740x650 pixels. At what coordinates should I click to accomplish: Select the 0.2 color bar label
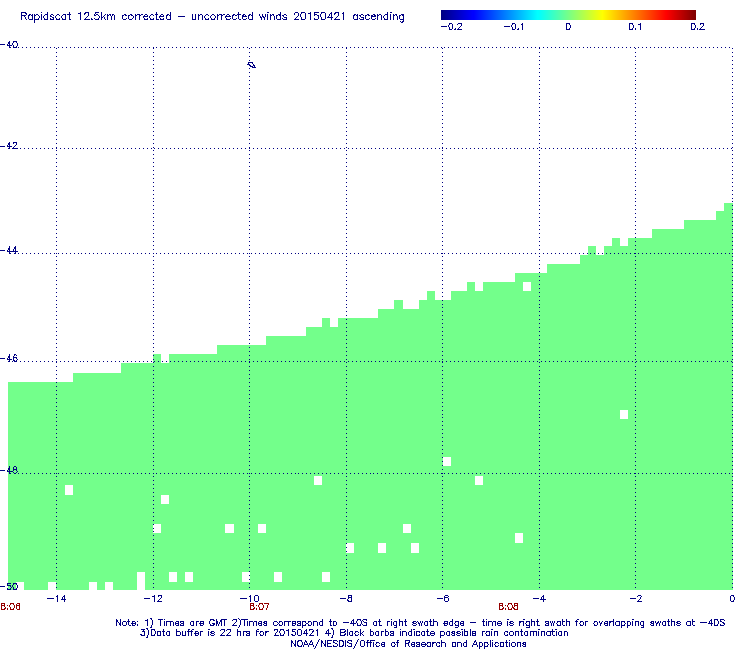click(x=698, y=27)
